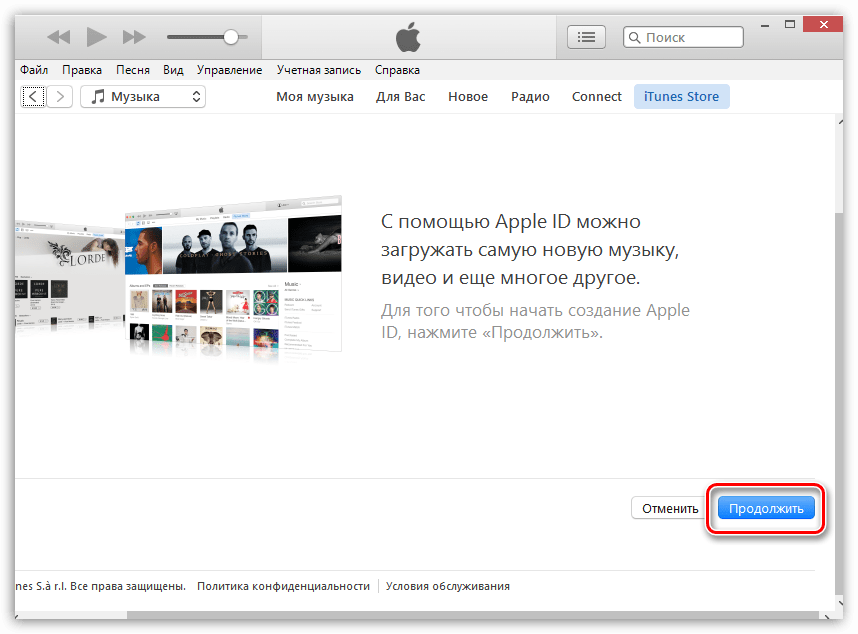Image resolution: width=858 pixels, height=634 pixels.
Task: Open the Up Next list view button
Action: pyautogui.click(x=586, y=37)
